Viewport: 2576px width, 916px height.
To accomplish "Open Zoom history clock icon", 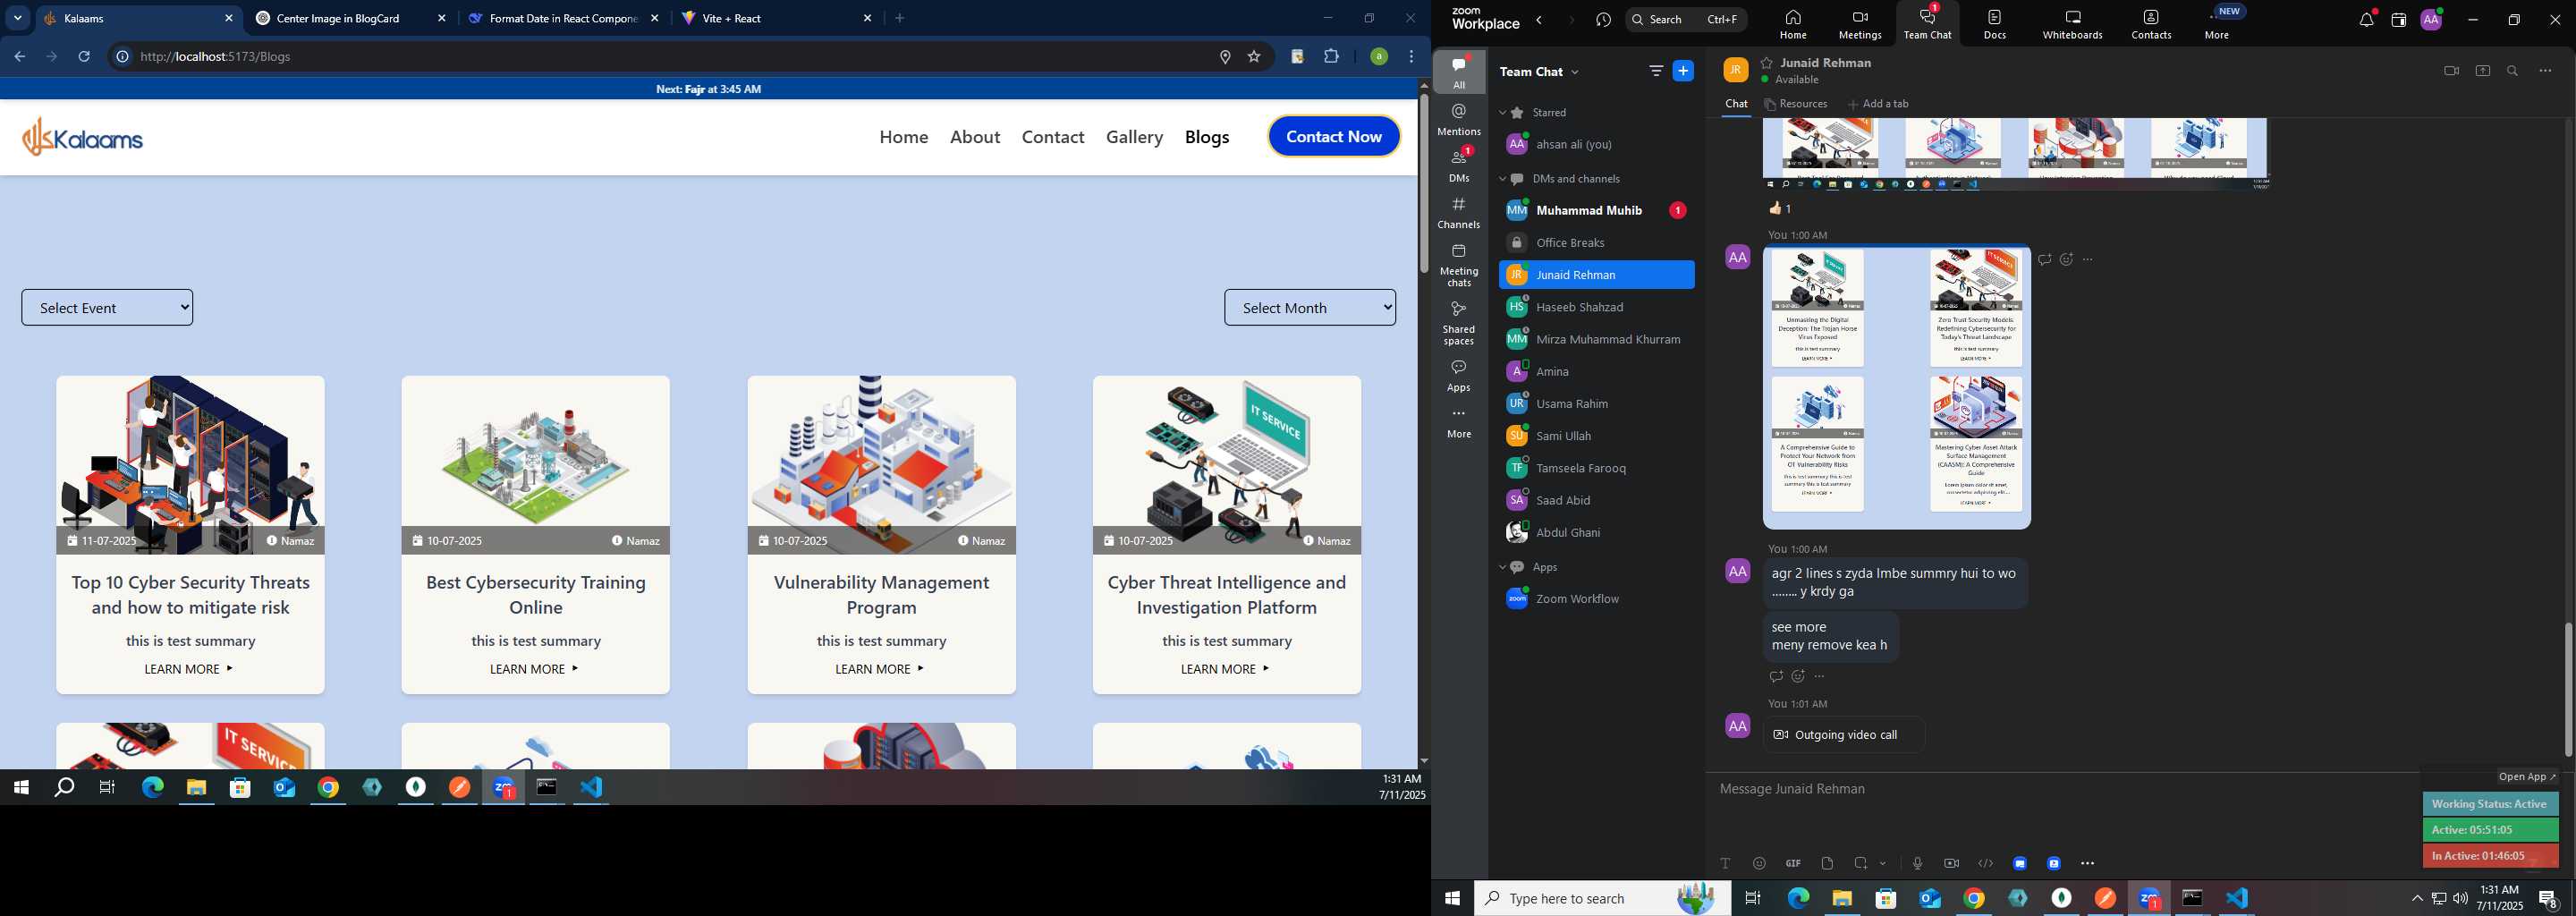I will pyautogui.click(x=1604, y=20).
